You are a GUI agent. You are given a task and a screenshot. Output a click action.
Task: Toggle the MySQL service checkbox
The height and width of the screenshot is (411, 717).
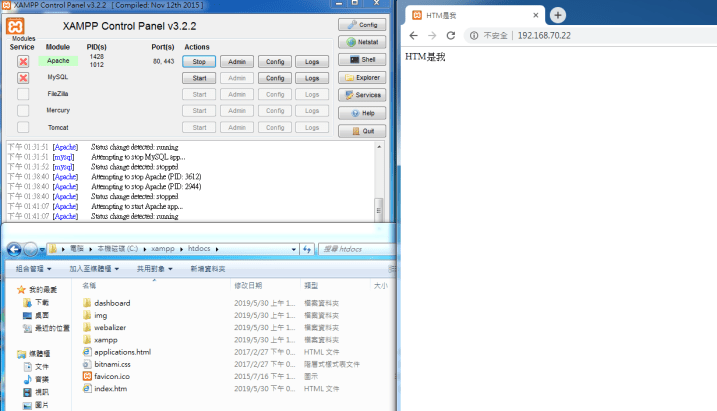tap(23, 78)
